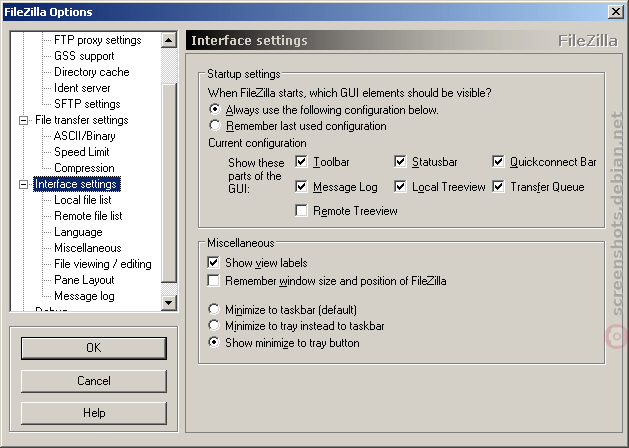This screenshot has width=629, height=448.
Task: Open Help for options dialog
Action: [94, 413]
